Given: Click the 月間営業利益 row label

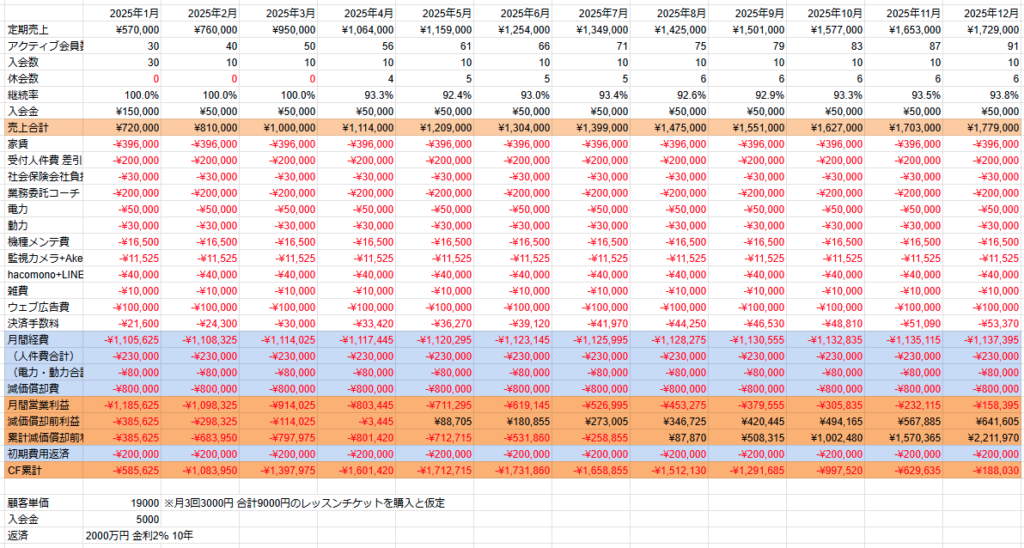Looking at the screenshot, I should 42,405.
